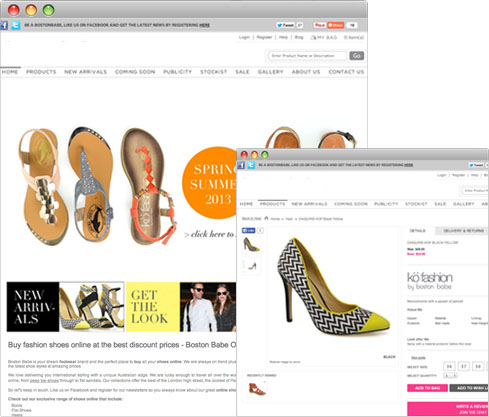Click the Pinterest Pin it button

pyautogui.click(x=319, y=25)
